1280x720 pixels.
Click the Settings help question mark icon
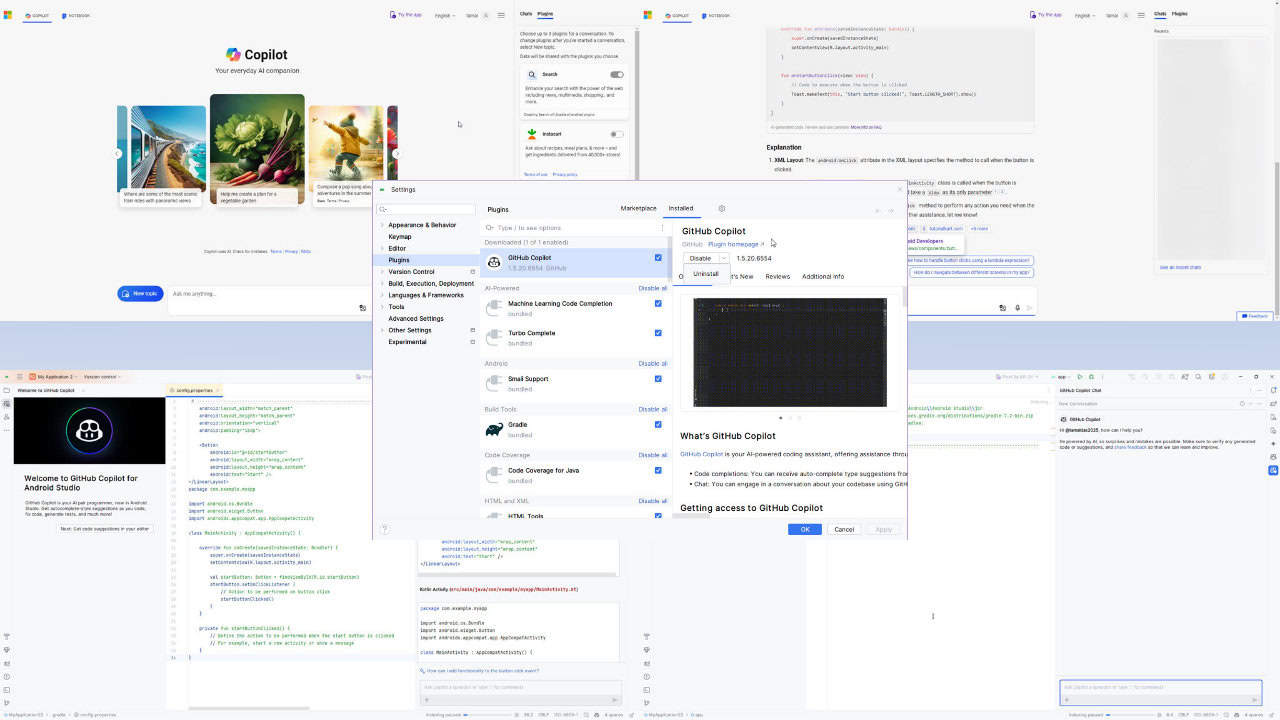pos(384,529)
